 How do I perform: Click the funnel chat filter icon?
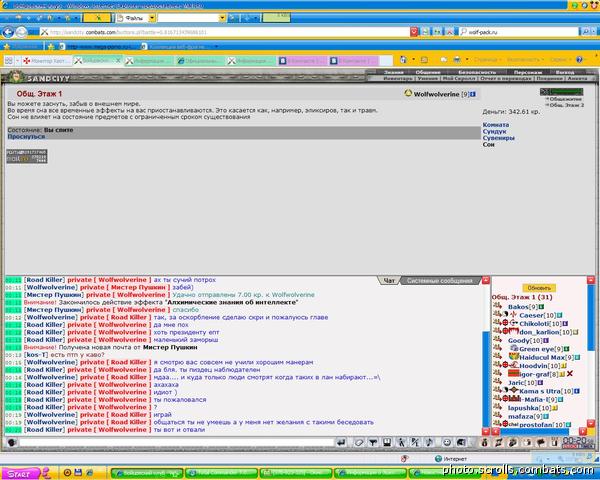[373, 442]
